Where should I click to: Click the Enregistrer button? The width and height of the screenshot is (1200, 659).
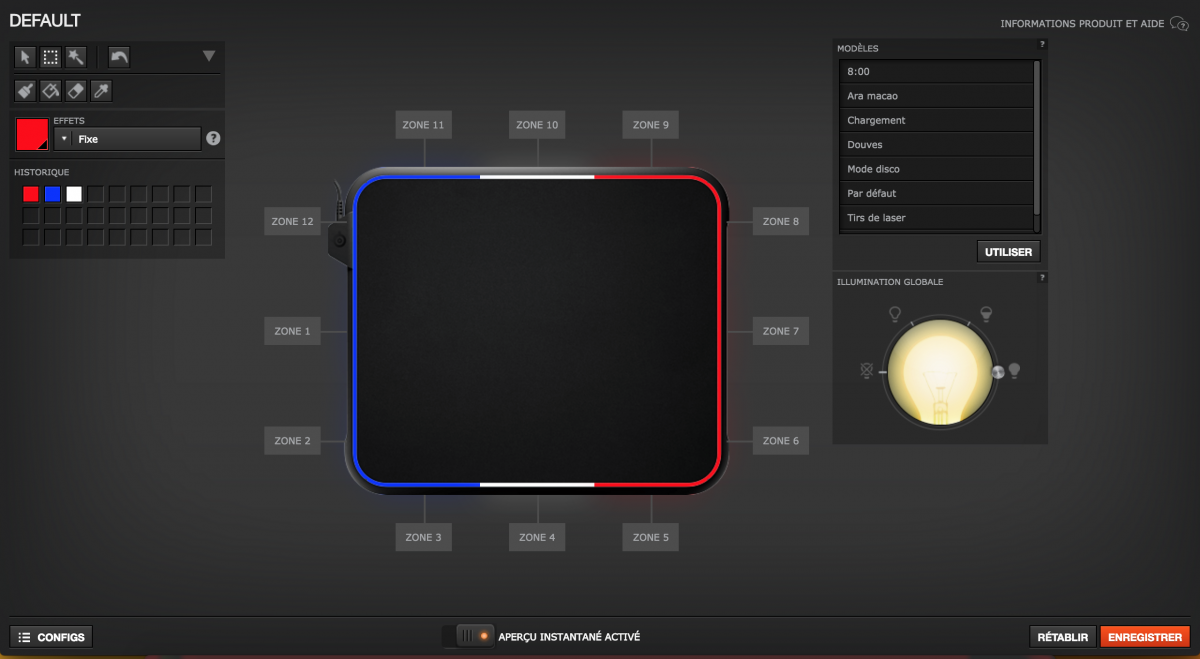[x=1145, y=637]
